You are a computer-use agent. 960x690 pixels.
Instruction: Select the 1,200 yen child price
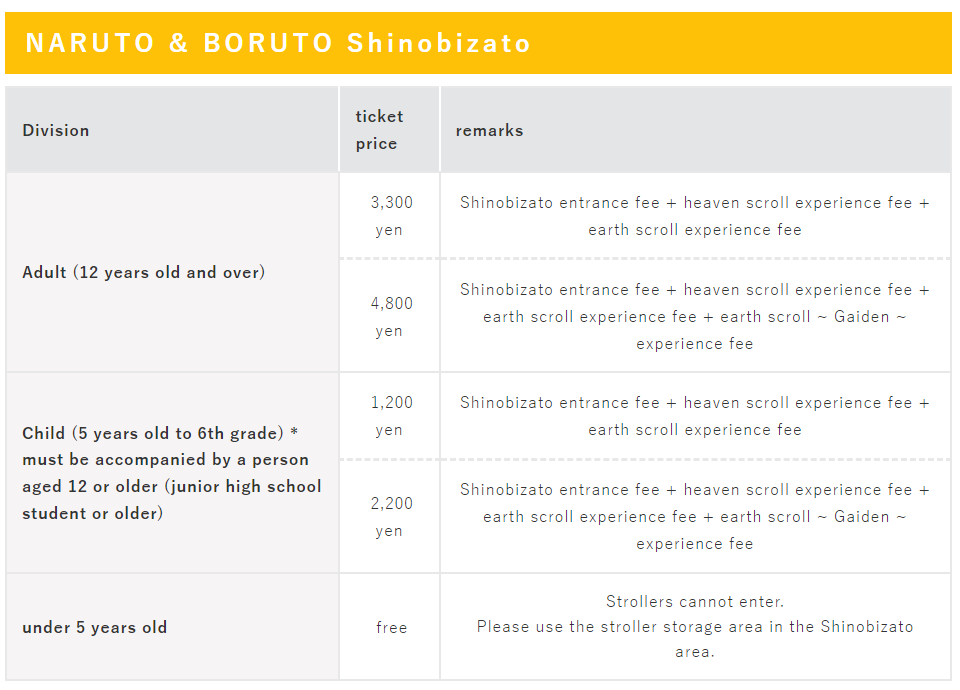pyautogui.click(x=389, y=416)
